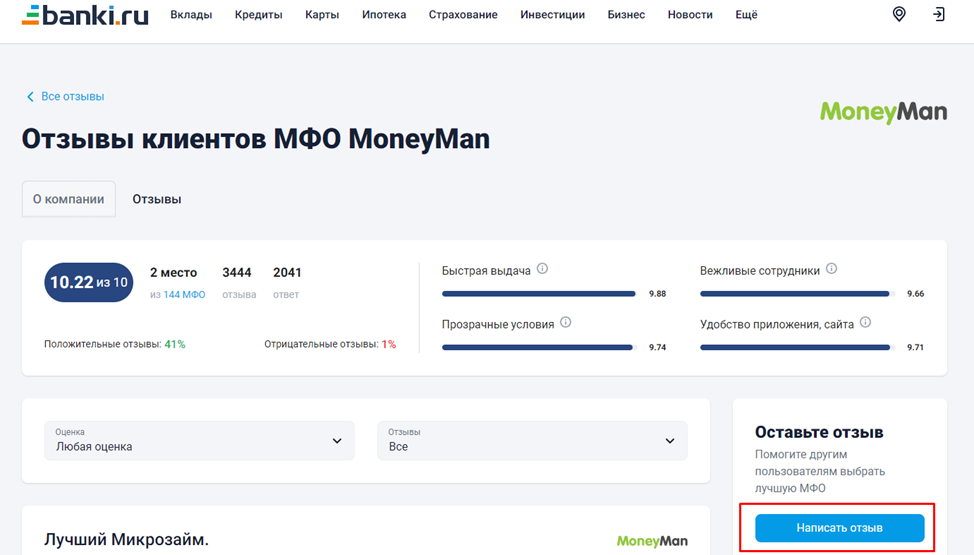Click the back chevron beside Все отзывы
974x555 pixels.
pos(30,96)
